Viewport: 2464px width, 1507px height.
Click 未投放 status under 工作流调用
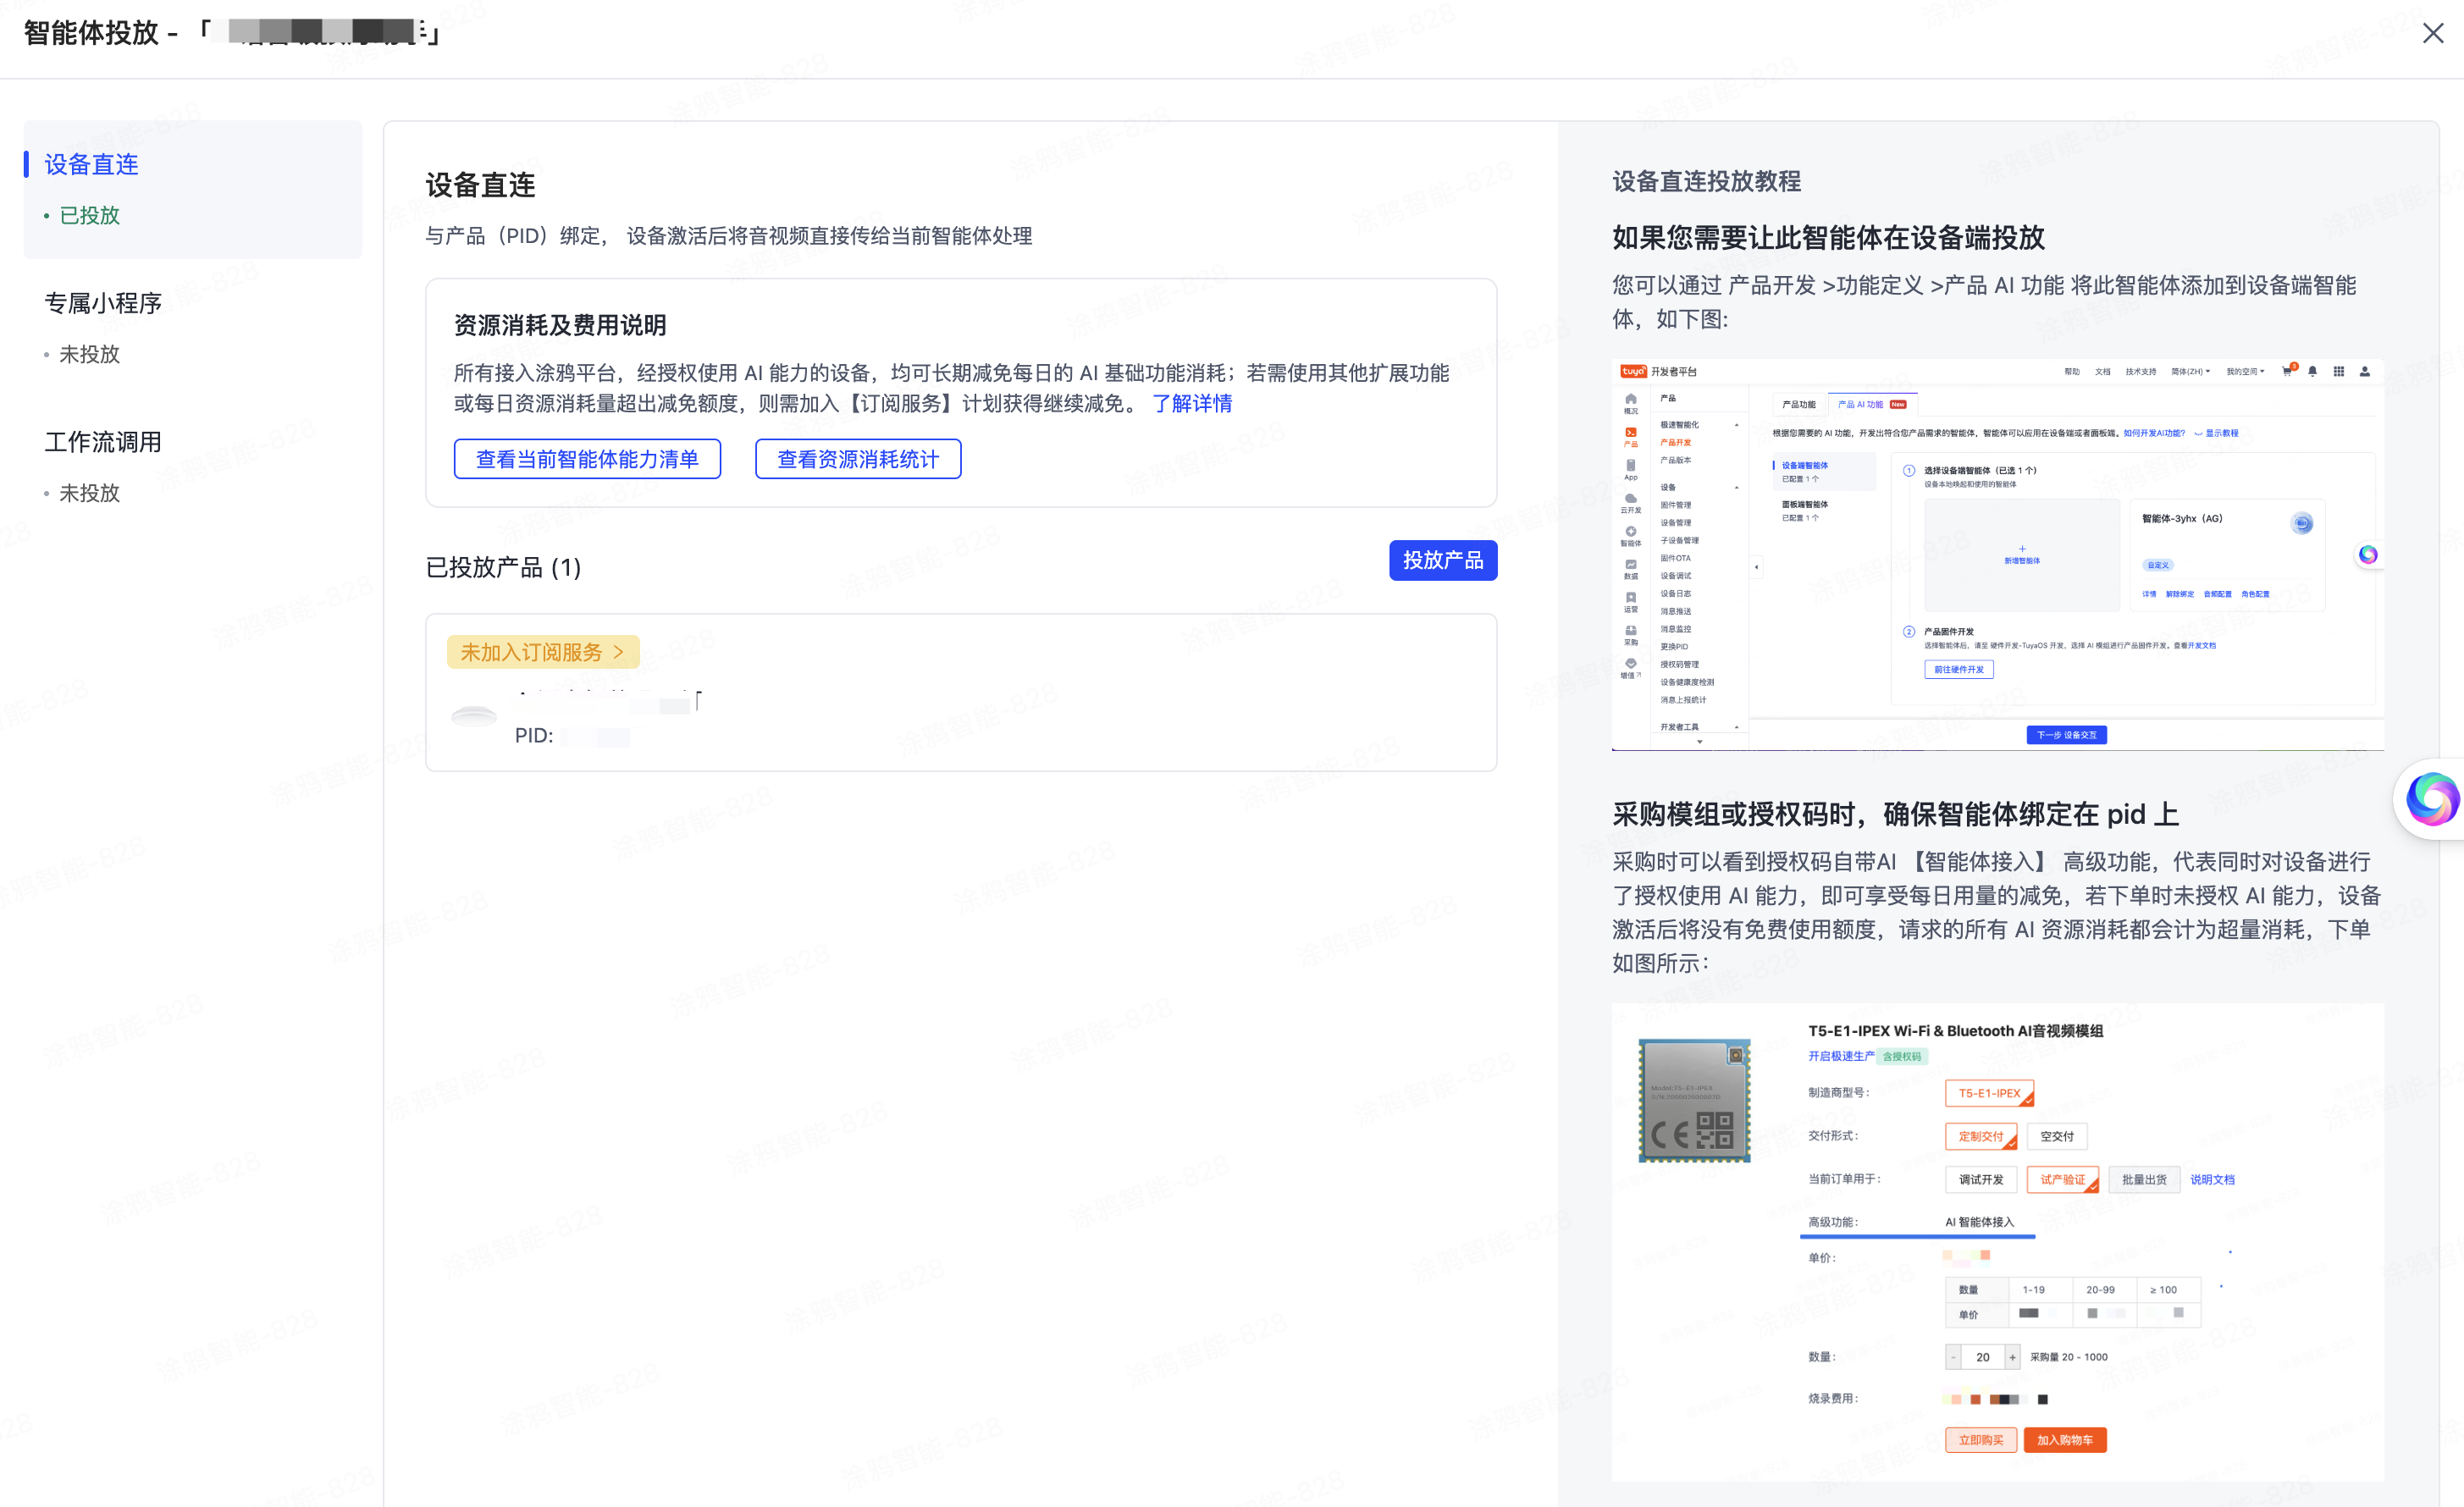pos(89,493)
